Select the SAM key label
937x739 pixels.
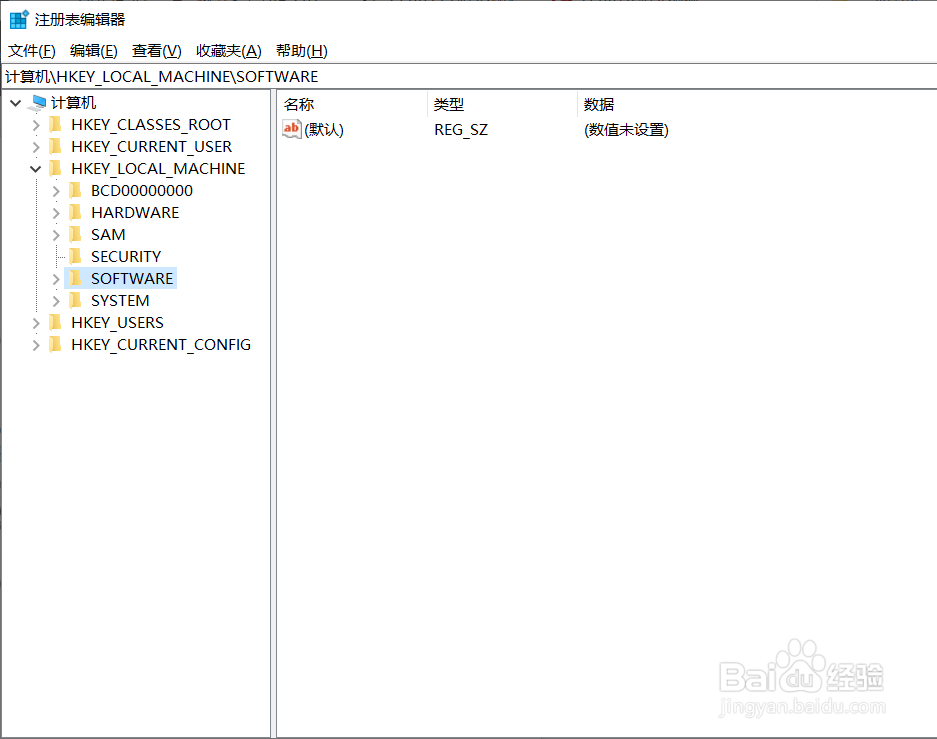click(x=108, y=235)
